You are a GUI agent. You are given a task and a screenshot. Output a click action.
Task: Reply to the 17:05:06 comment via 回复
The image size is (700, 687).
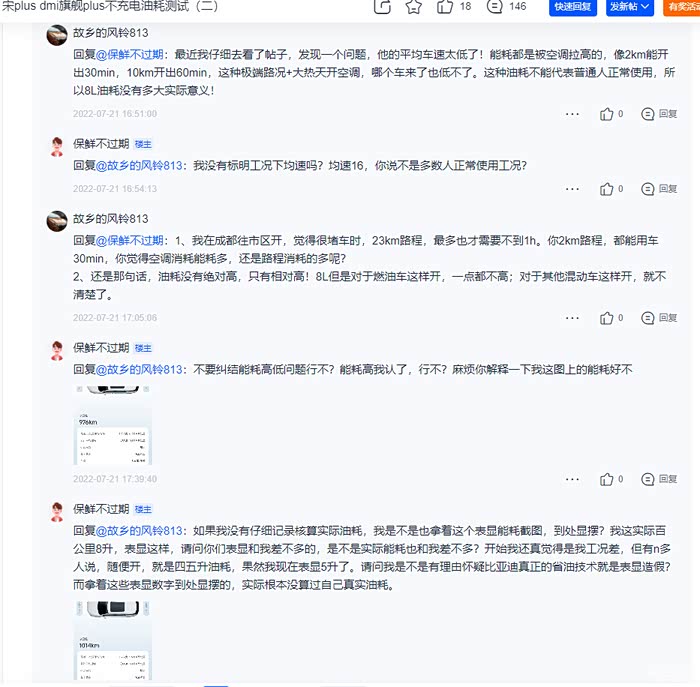pyautogui.click(x=659, y=318)
